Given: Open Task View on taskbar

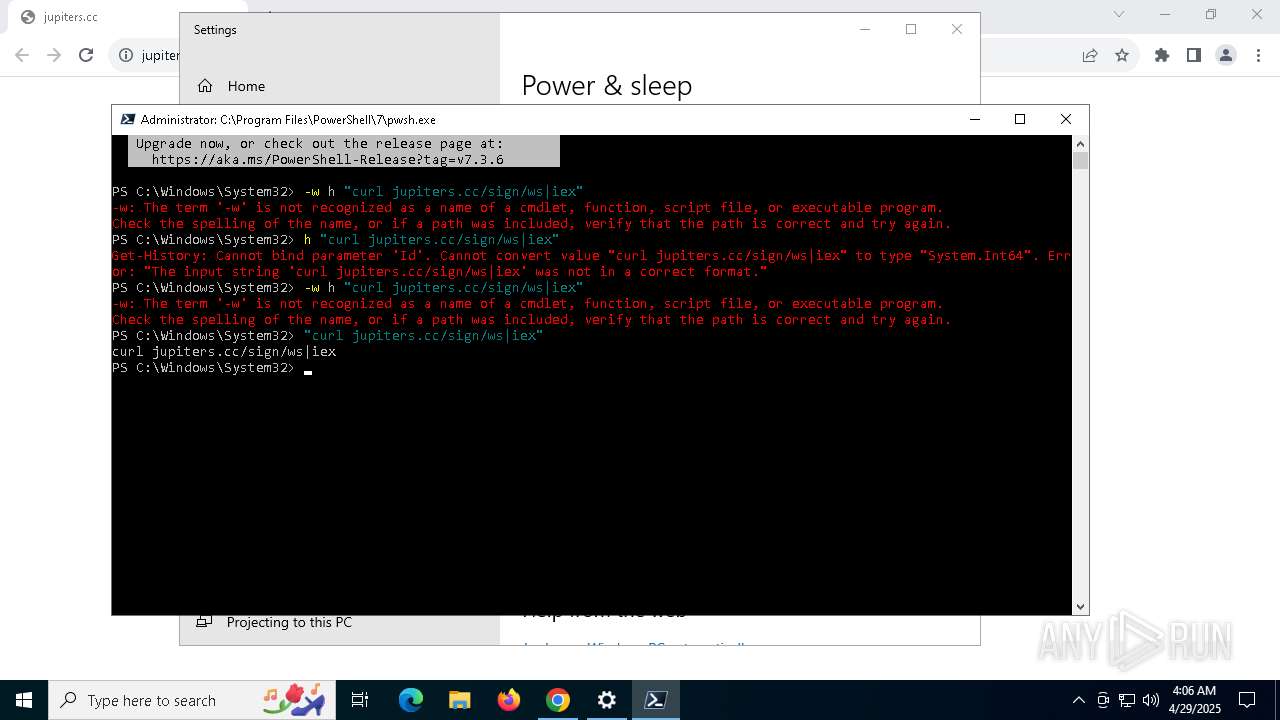Looking at the screenshot, I should point(360,700).
